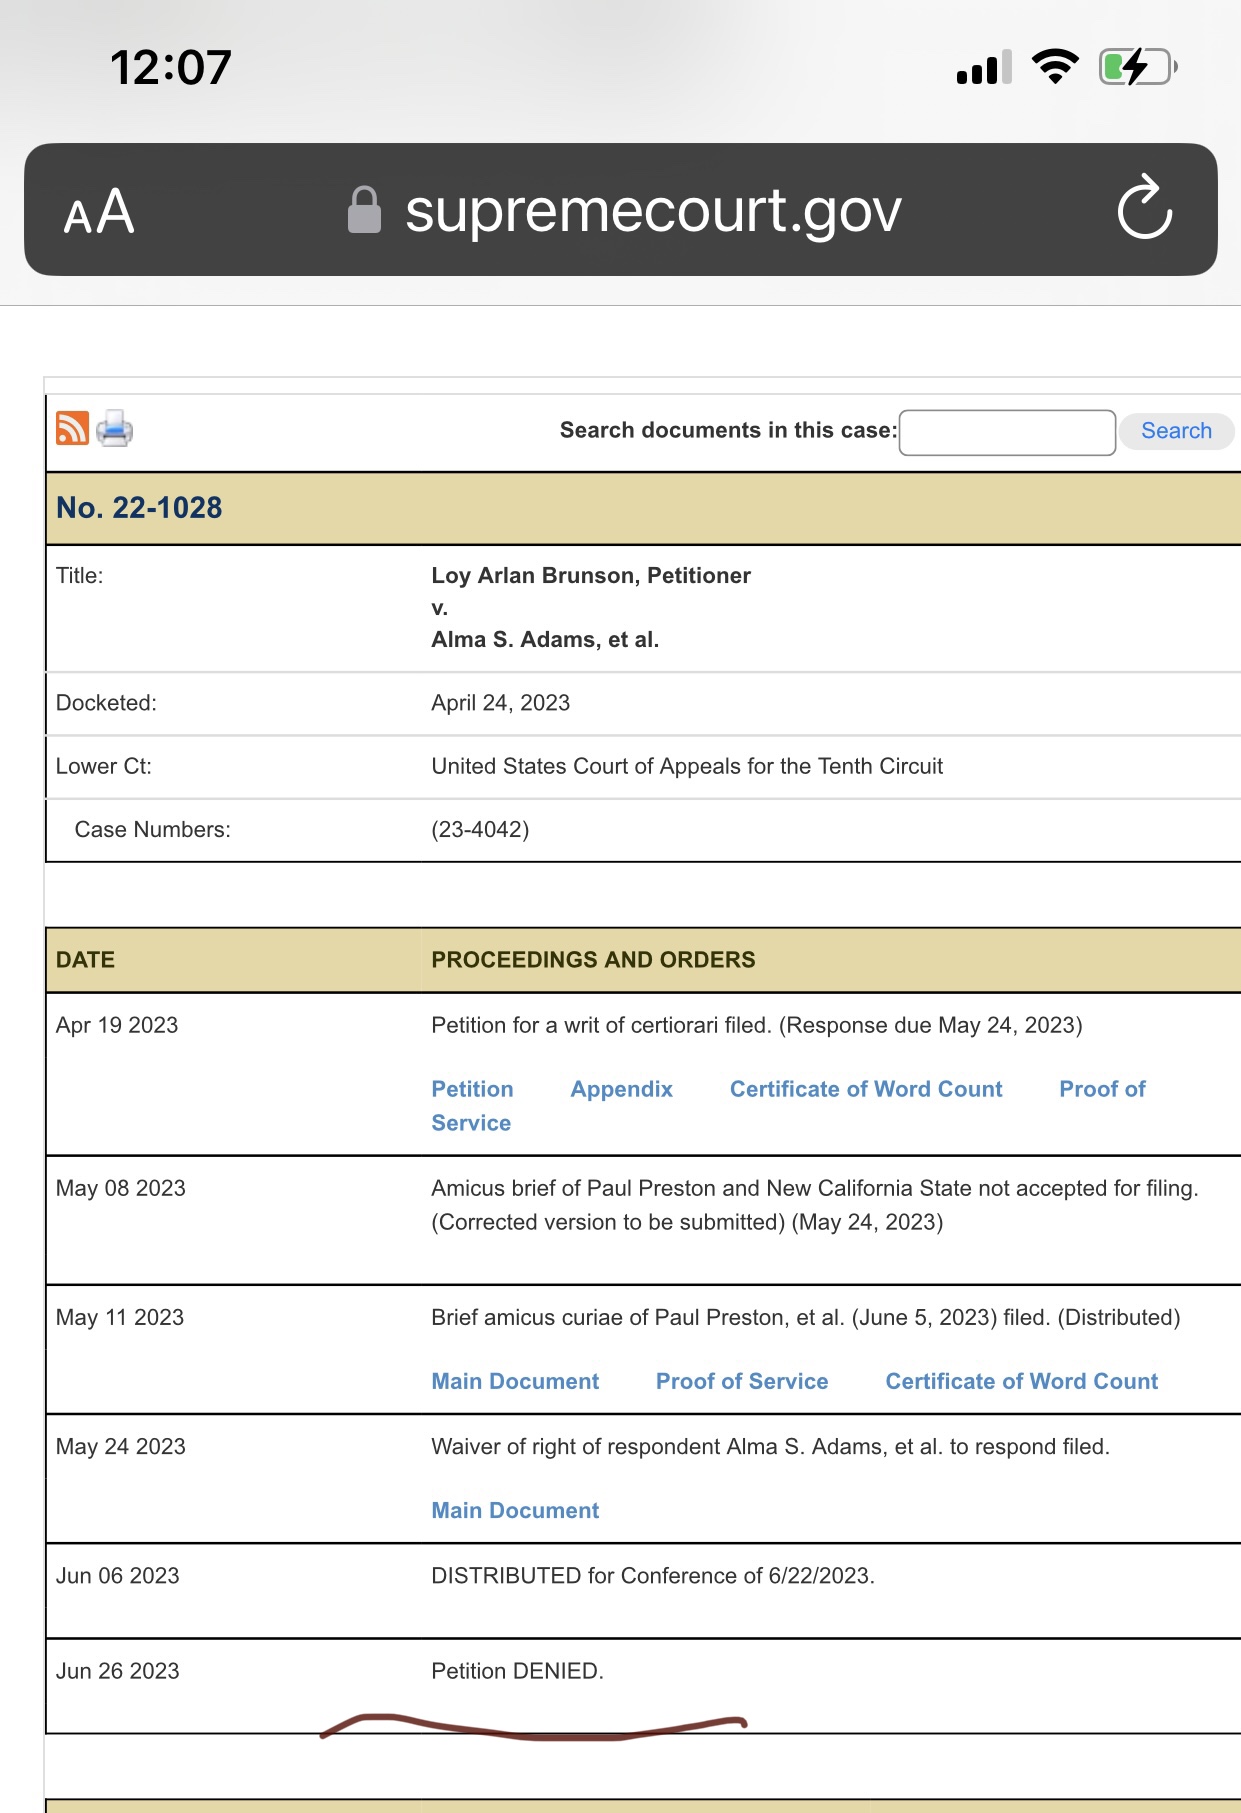Select the Waiver of right of respondent entry

pyautogui.click(x=770, y=1446)
